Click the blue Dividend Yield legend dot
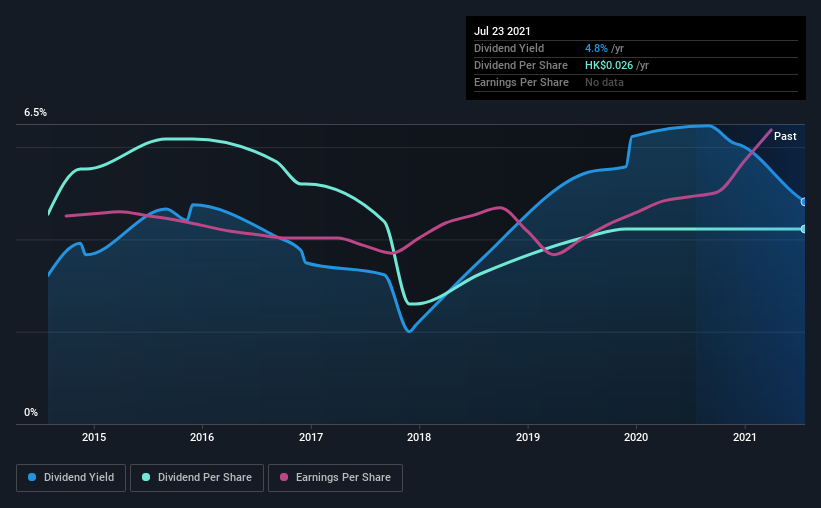 [x=32, y=477]
